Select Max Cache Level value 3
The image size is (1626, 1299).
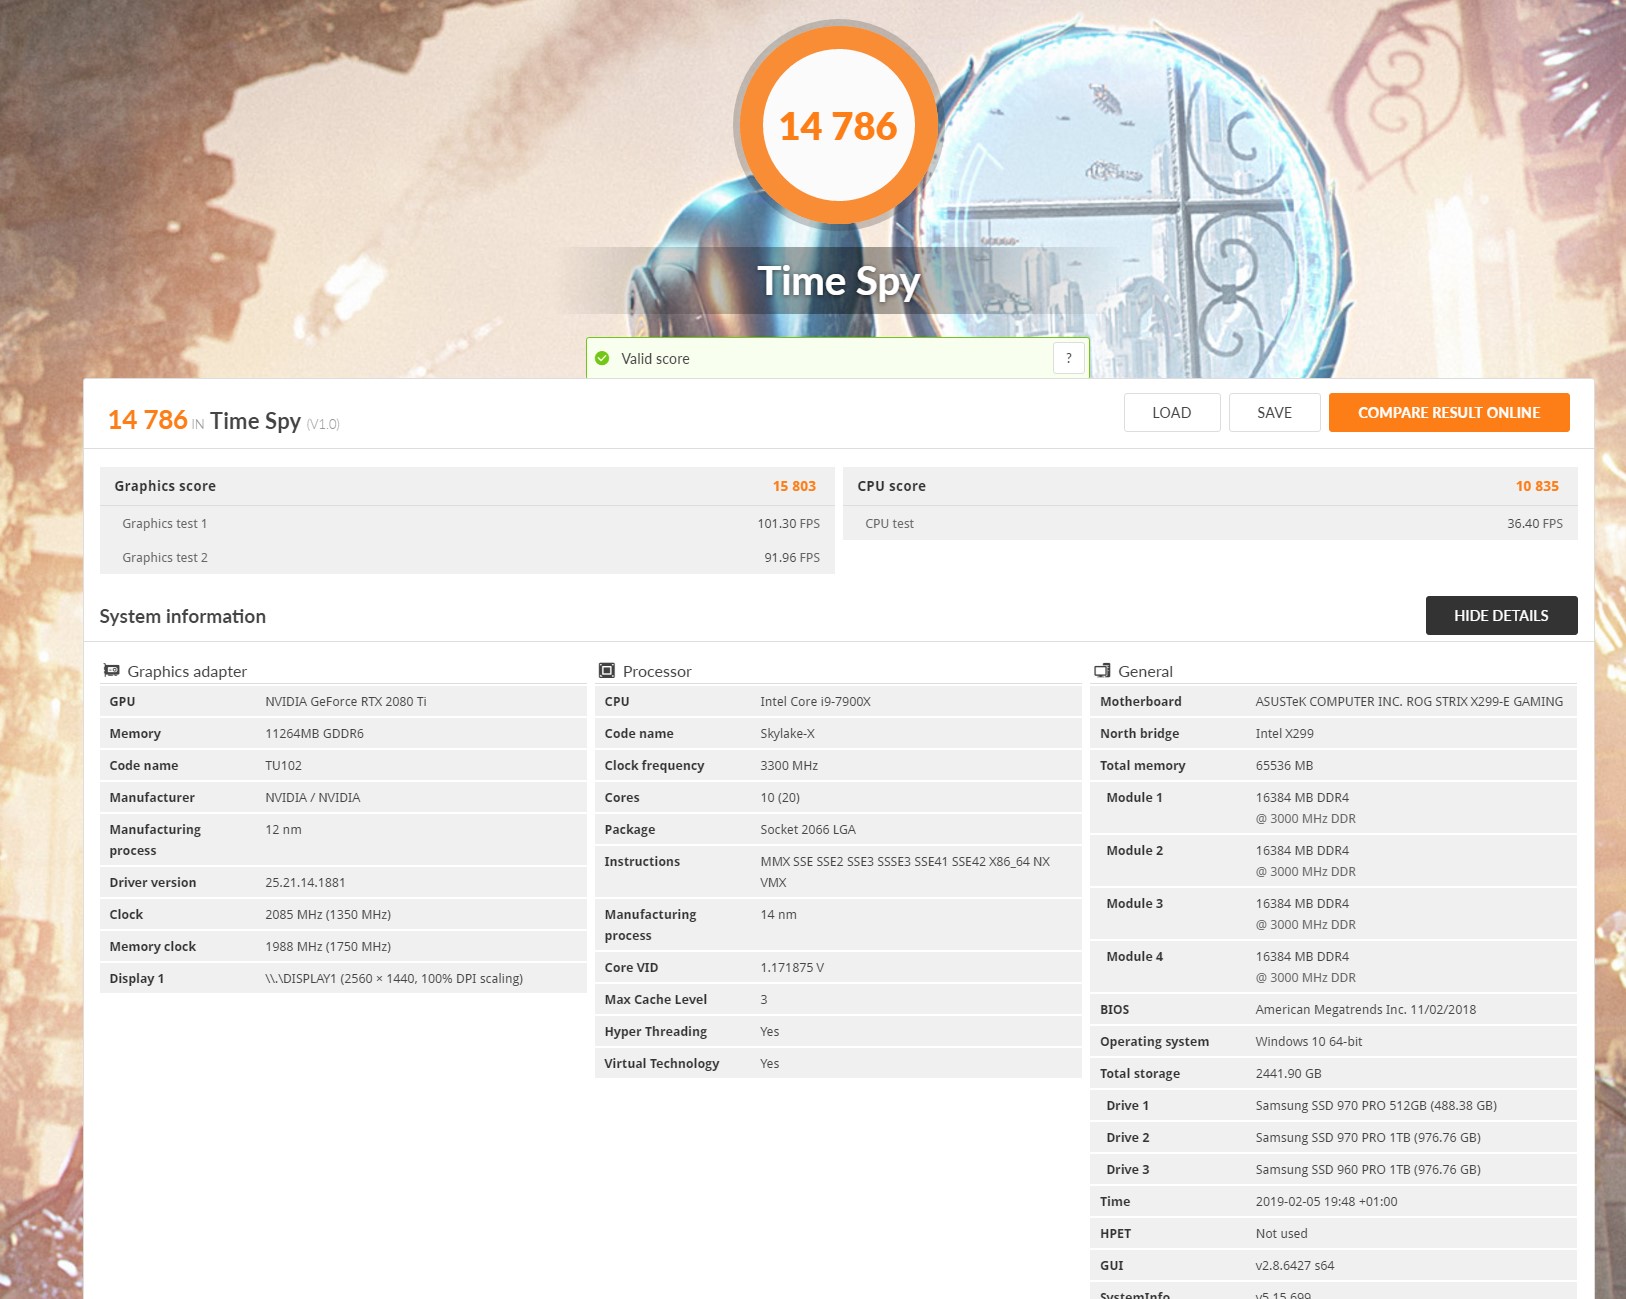pos(764,1000)
